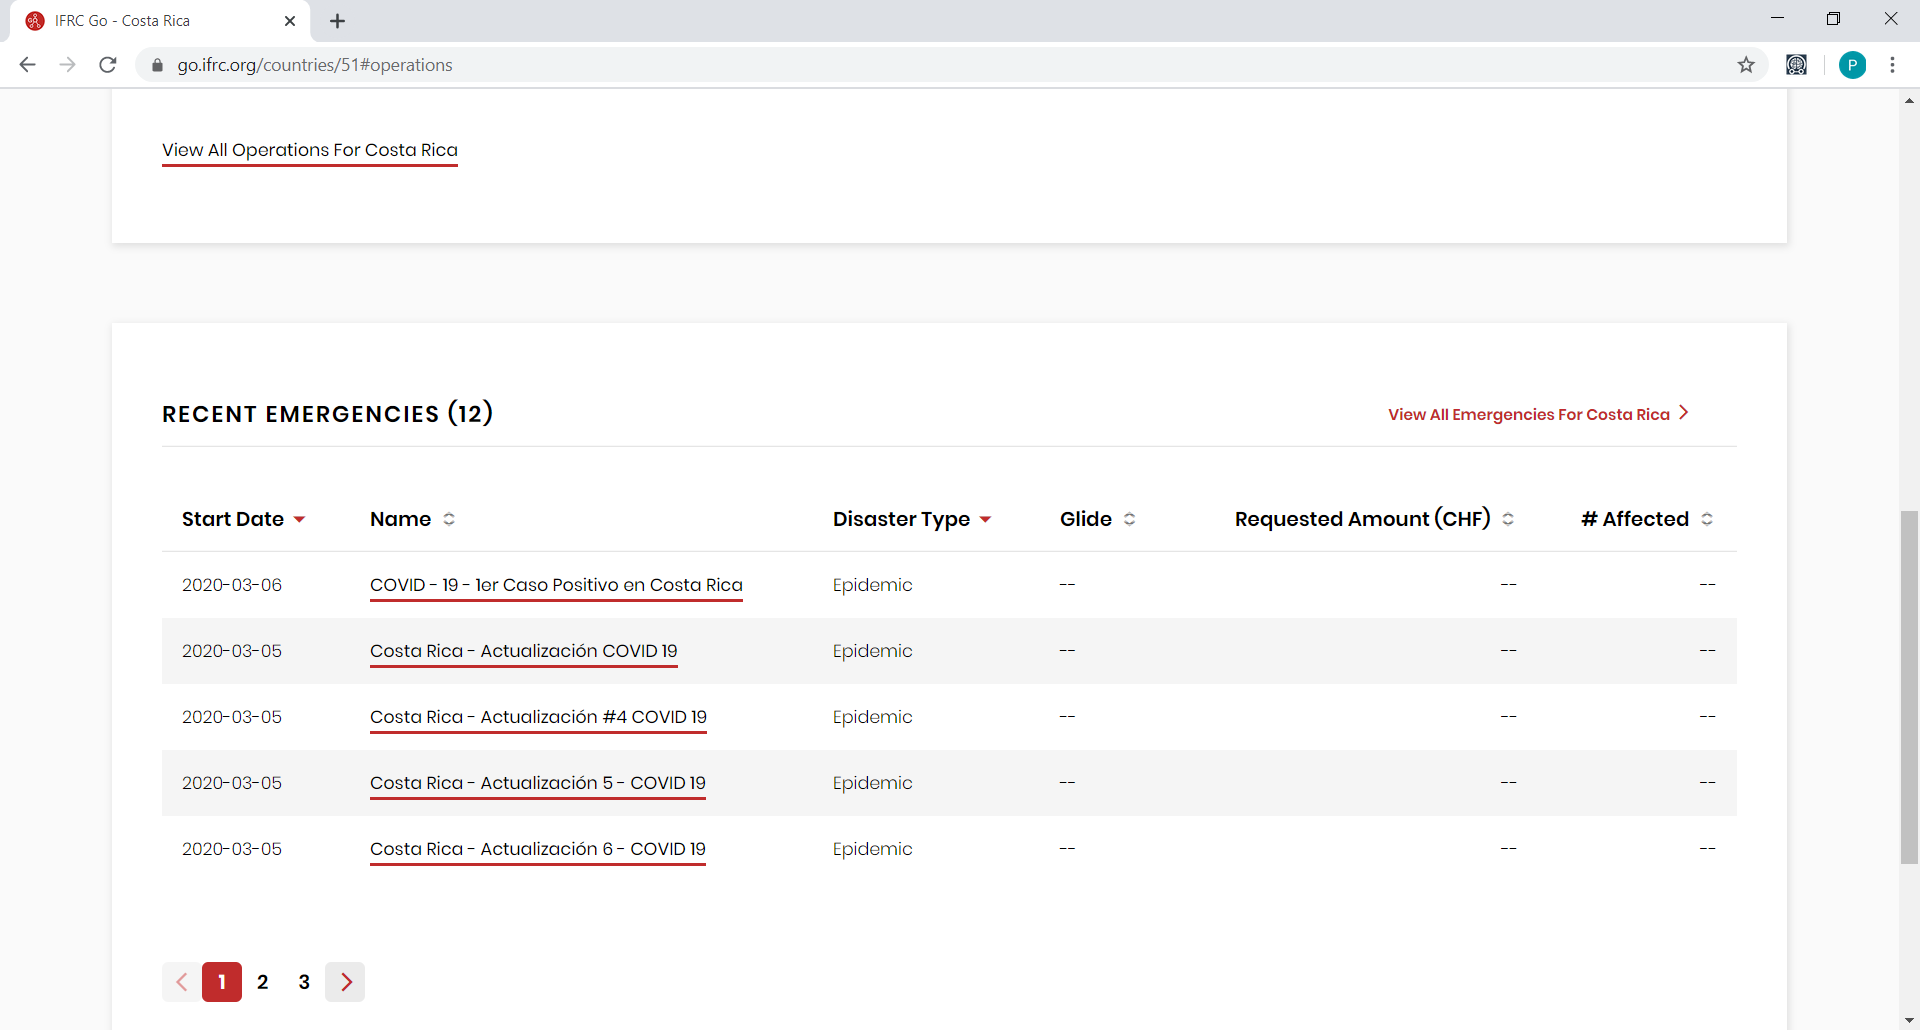This screenshot has height=1030, width=1920.
Task: Click the site security lock icon
Action: coord(156,64)
